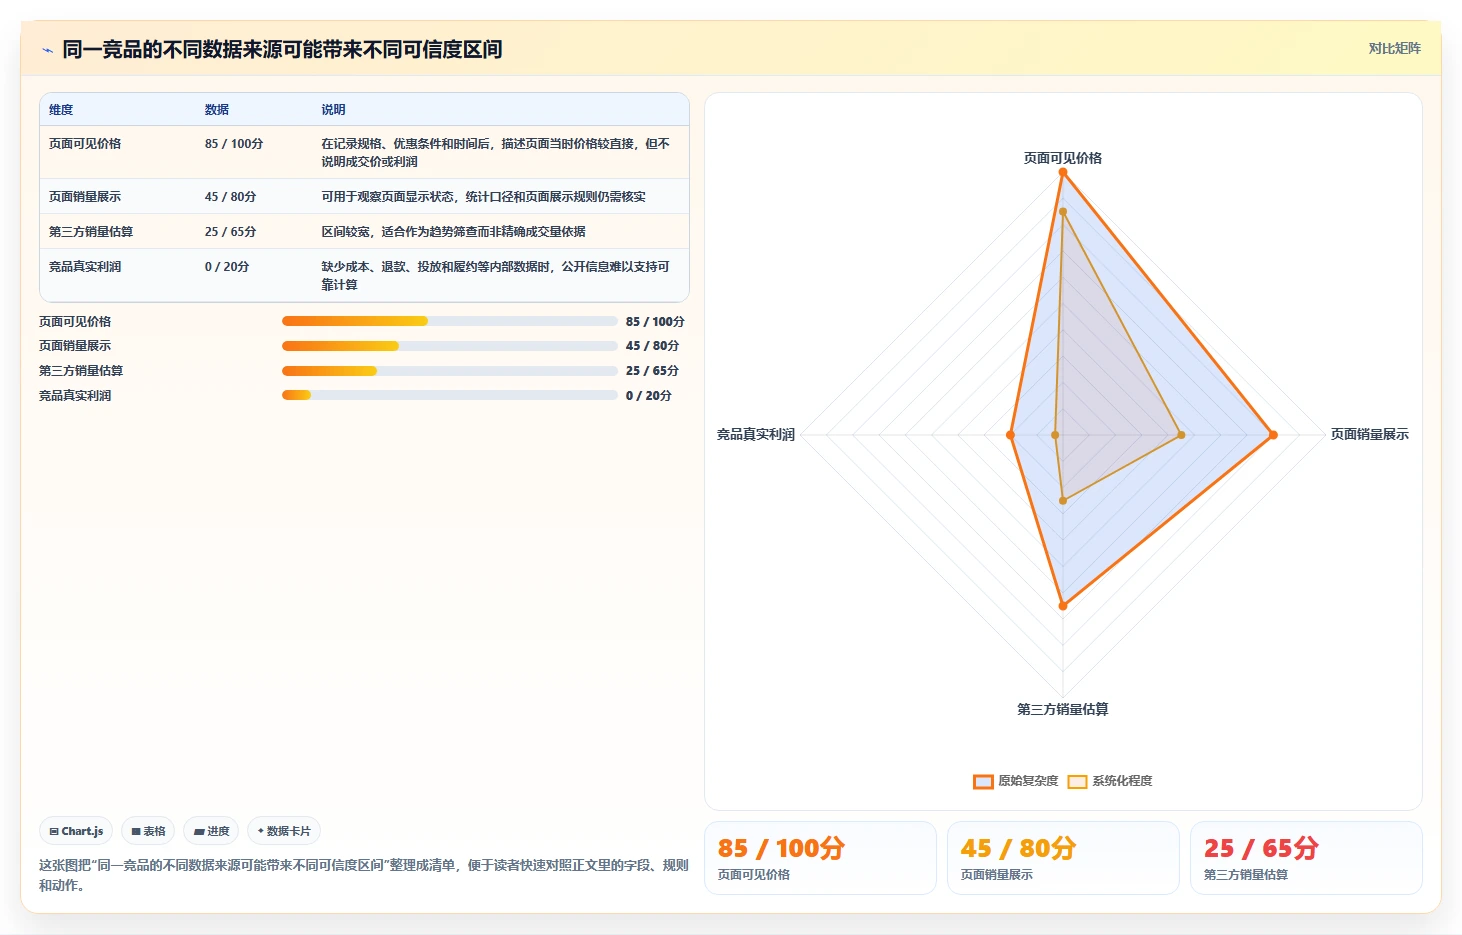Screen dimensions: 1462x935
Task: Toggle the 原始复杂度 legend label
Action: (x=1028, y=781)
